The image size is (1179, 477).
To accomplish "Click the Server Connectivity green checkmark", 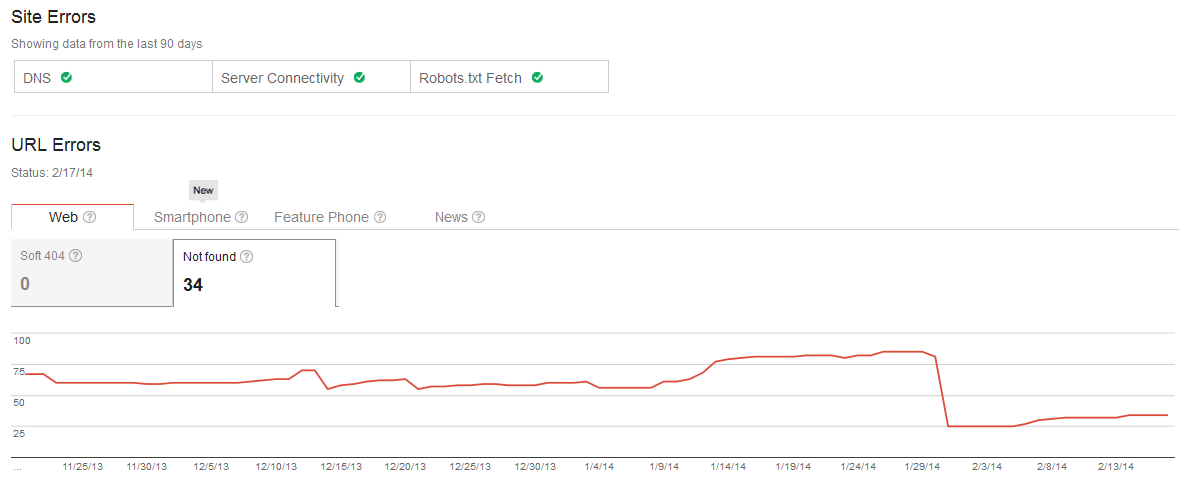I will pyautogui.click(x=359, y=77).
